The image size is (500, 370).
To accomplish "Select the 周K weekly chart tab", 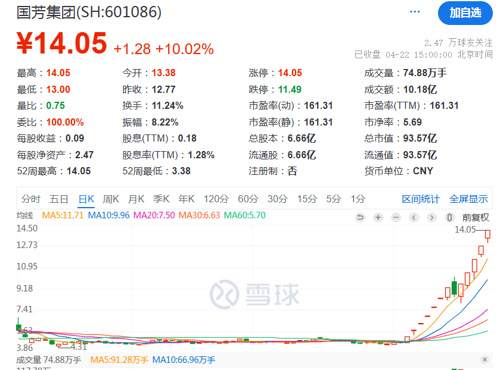I will pyautogui.click(x=111, y=199).
